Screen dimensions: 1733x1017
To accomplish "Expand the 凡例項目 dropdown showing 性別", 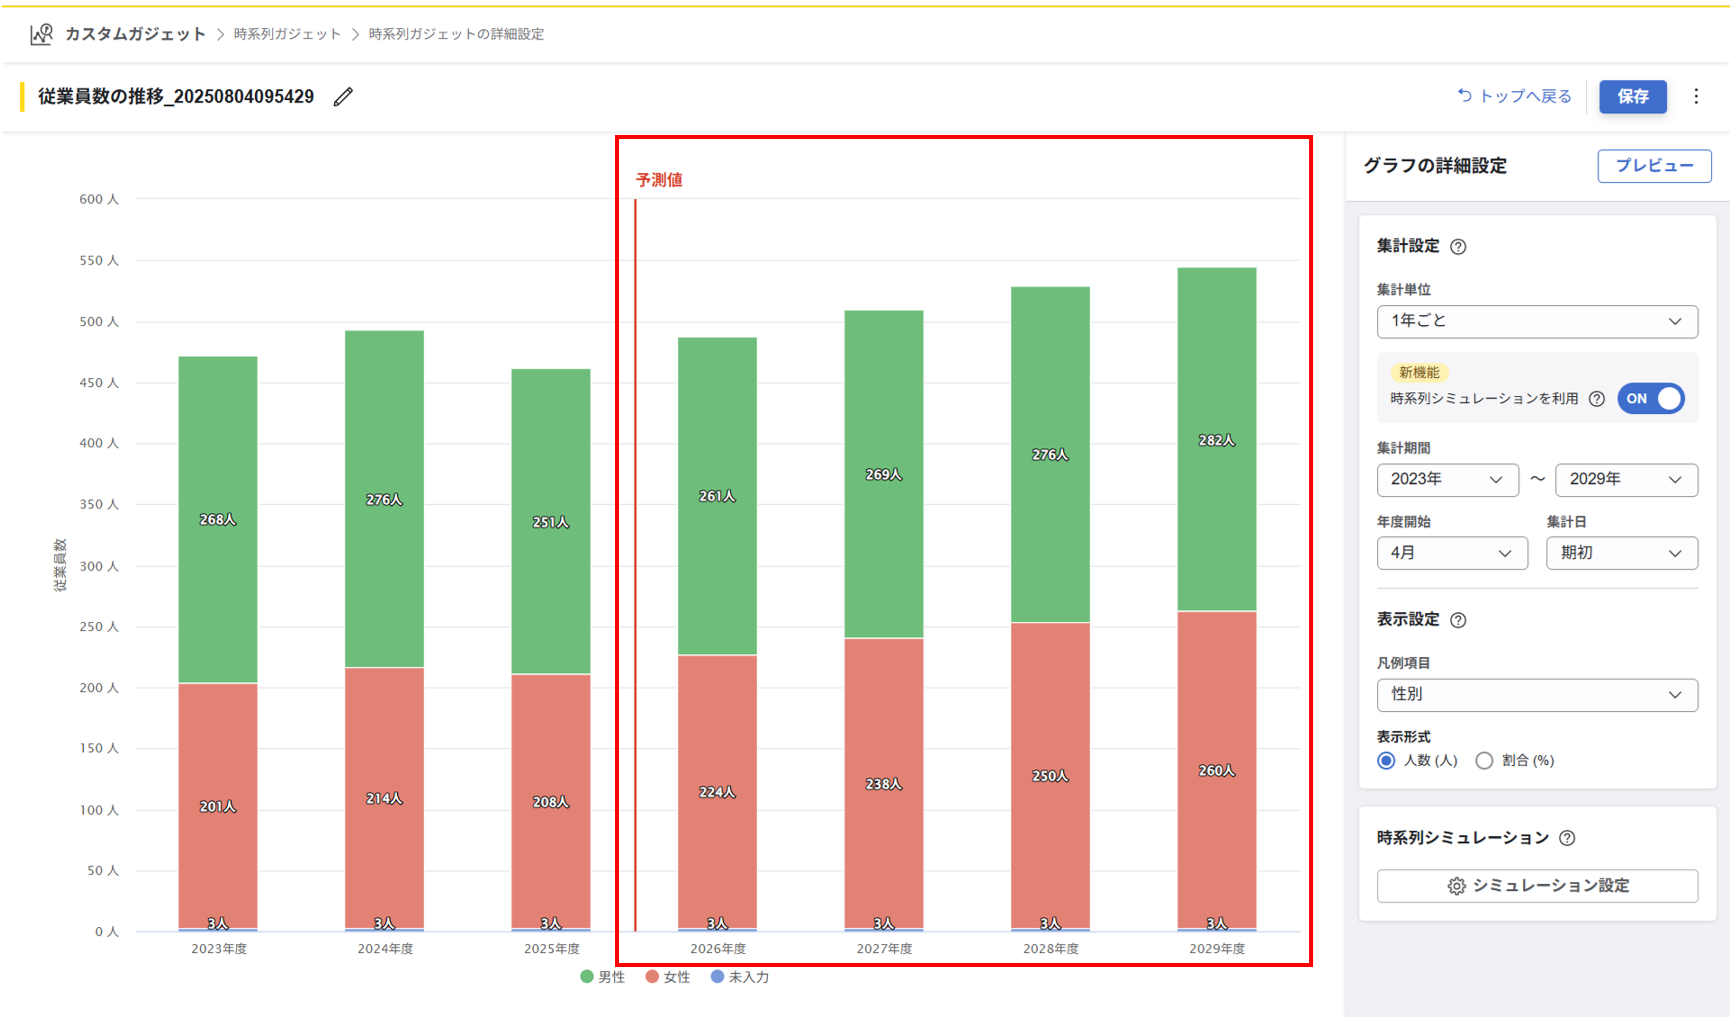I will pos(1536,695).
